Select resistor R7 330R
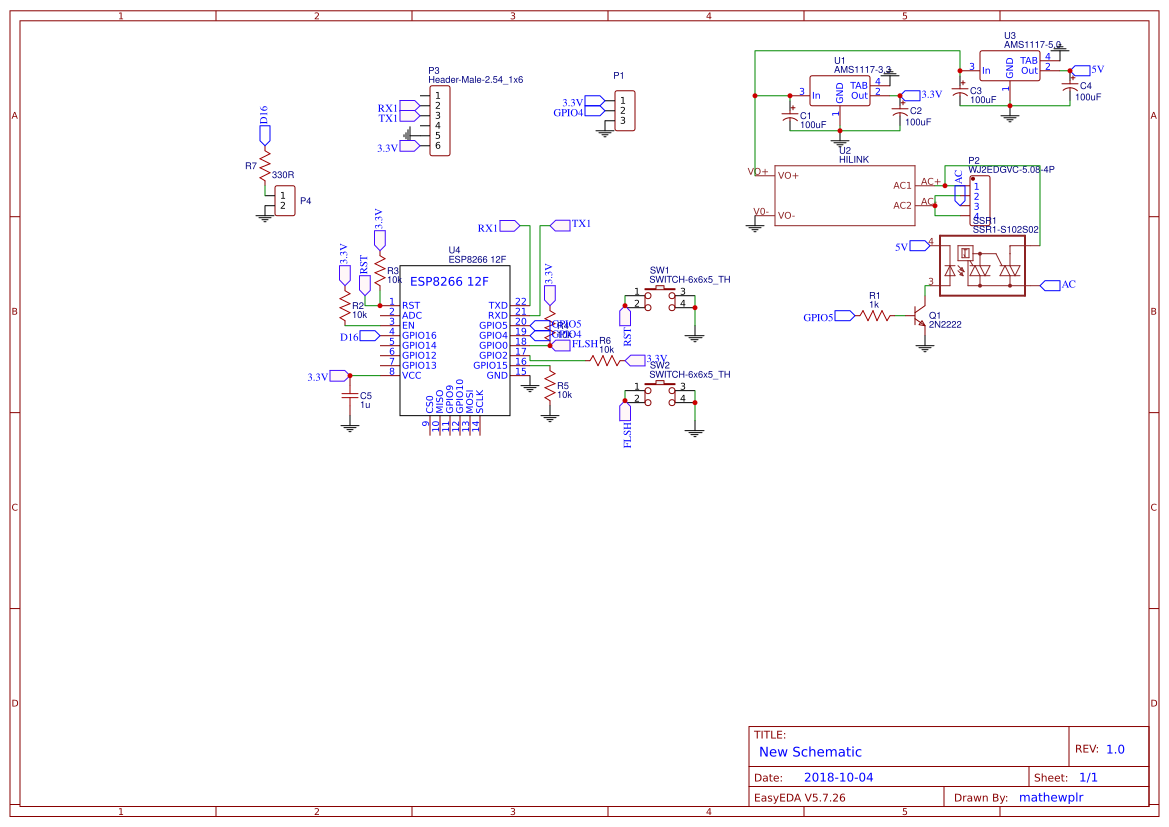Image resolution: width=1169 pixels, height=827 pixels. 263,165
